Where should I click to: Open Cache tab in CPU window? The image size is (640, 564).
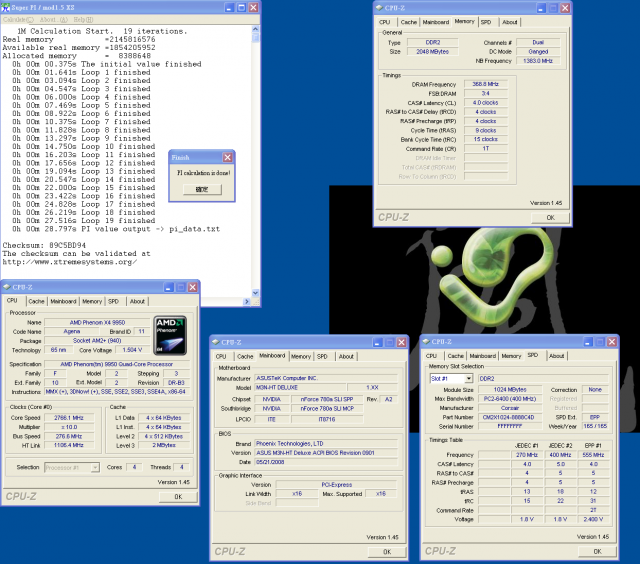click(x=36, y=301)
